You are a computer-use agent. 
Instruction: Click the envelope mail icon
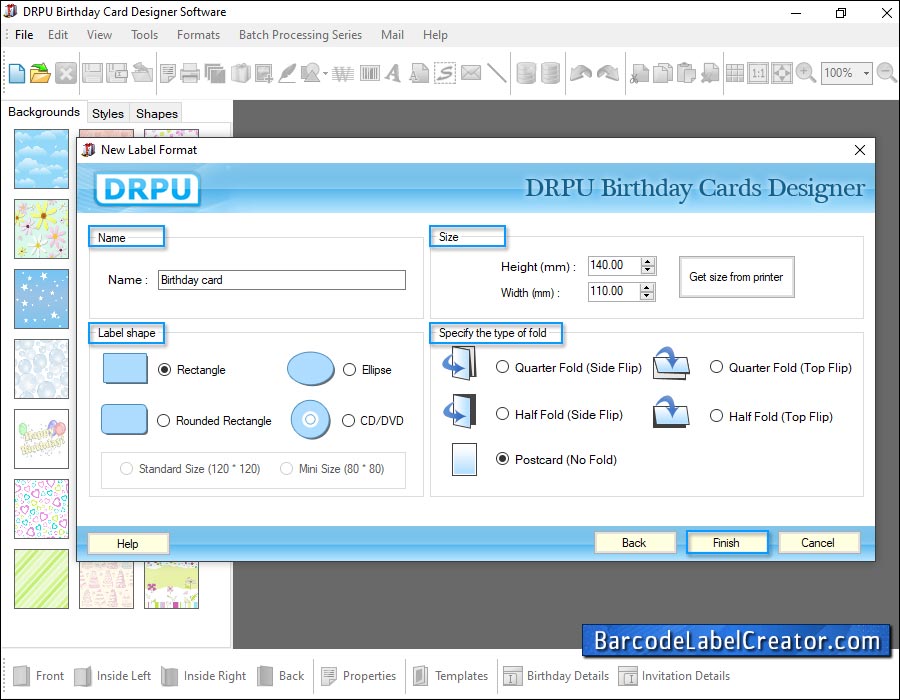471,73
